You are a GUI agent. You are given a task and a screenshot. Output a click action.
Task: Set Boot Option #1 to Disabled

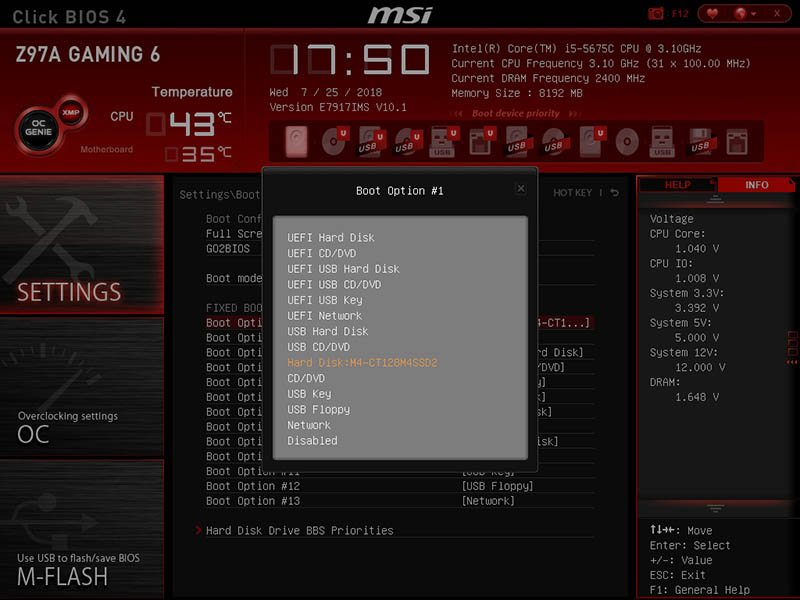312,441
